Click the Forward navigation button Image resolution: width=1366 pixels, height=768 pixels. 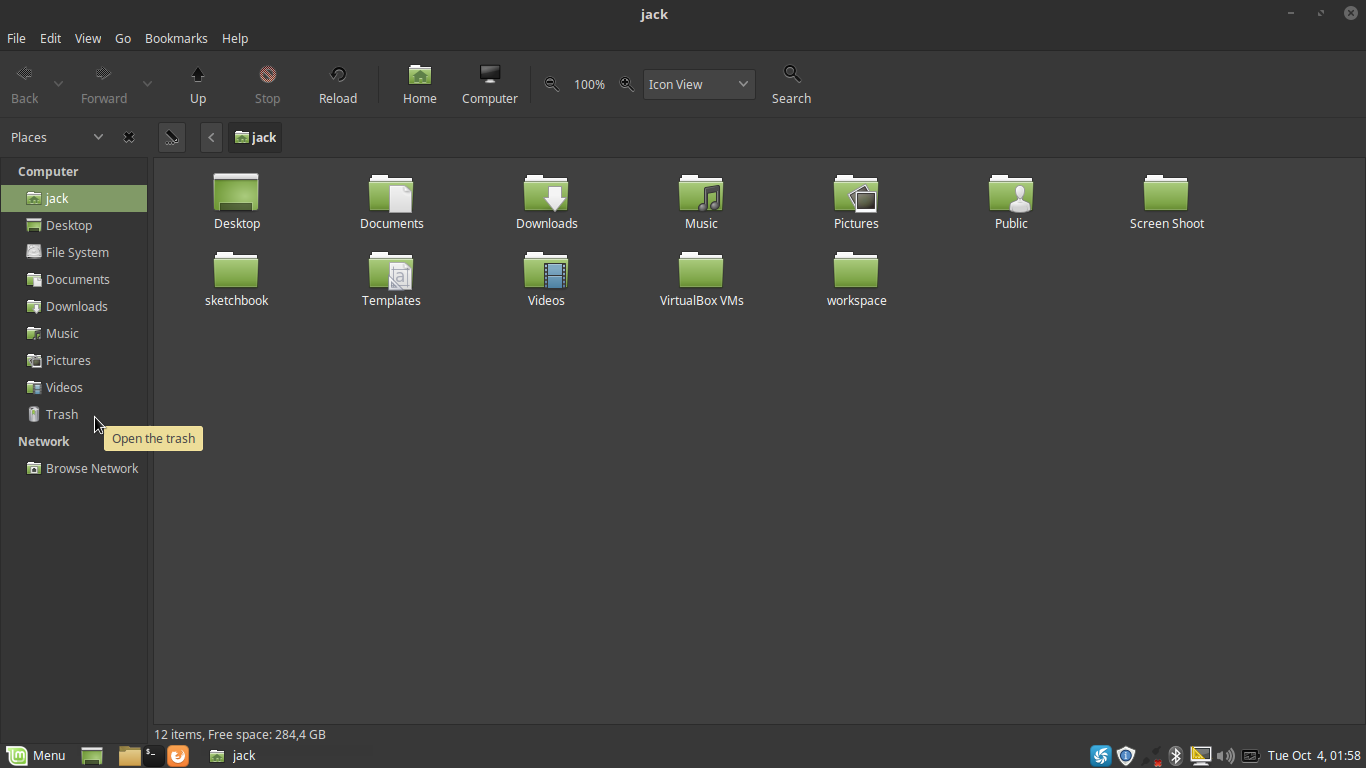point(104,85)
